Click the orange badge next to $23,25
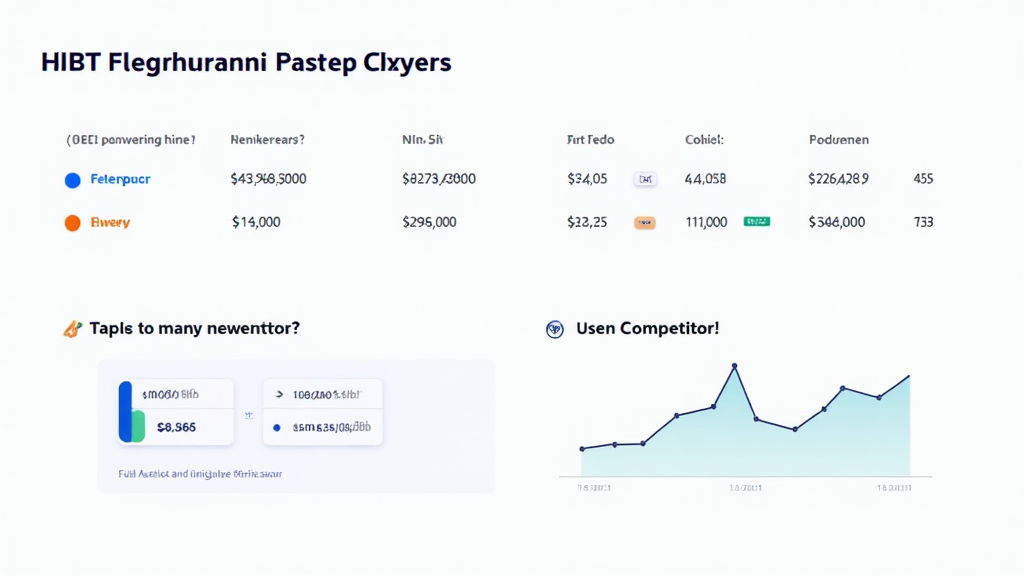The width and height of the screenshot is (1024, 576). point(645,223)
